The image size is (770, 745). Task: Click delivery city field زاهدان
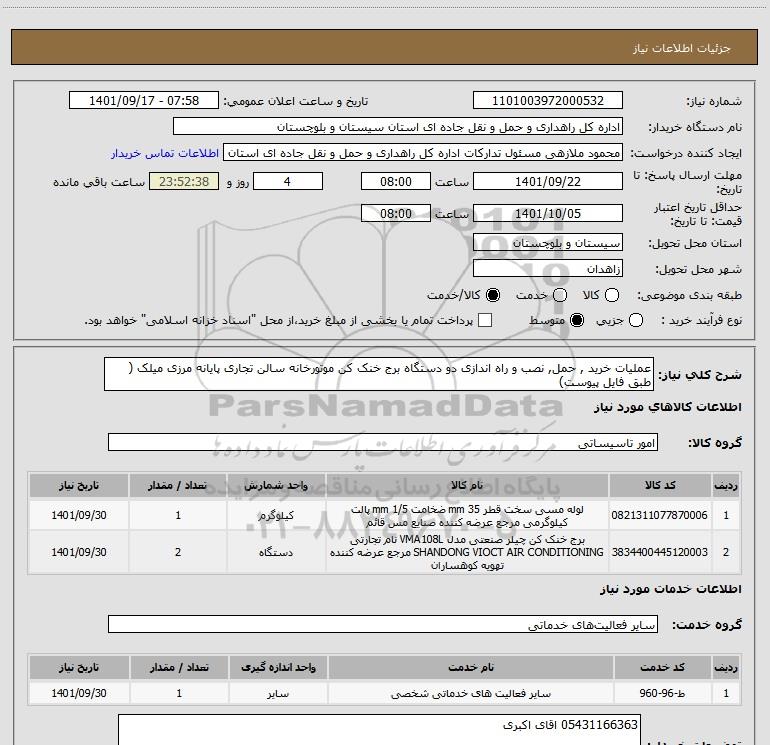tap(548, 269)
